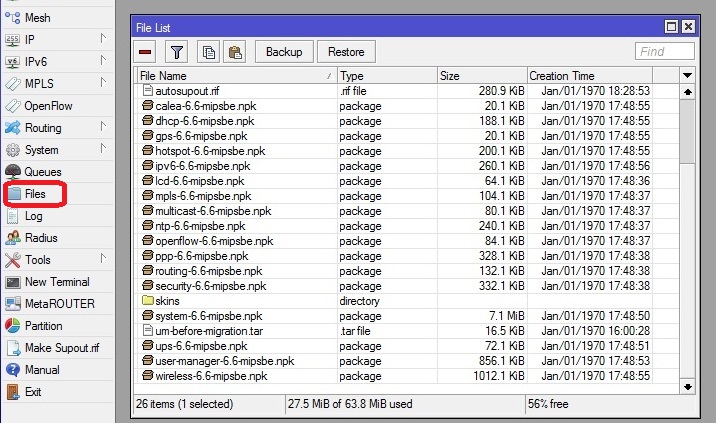Screen dimensions: 716x423
Task: Click the red minus Remove button
Action: [x=146, y=51]
